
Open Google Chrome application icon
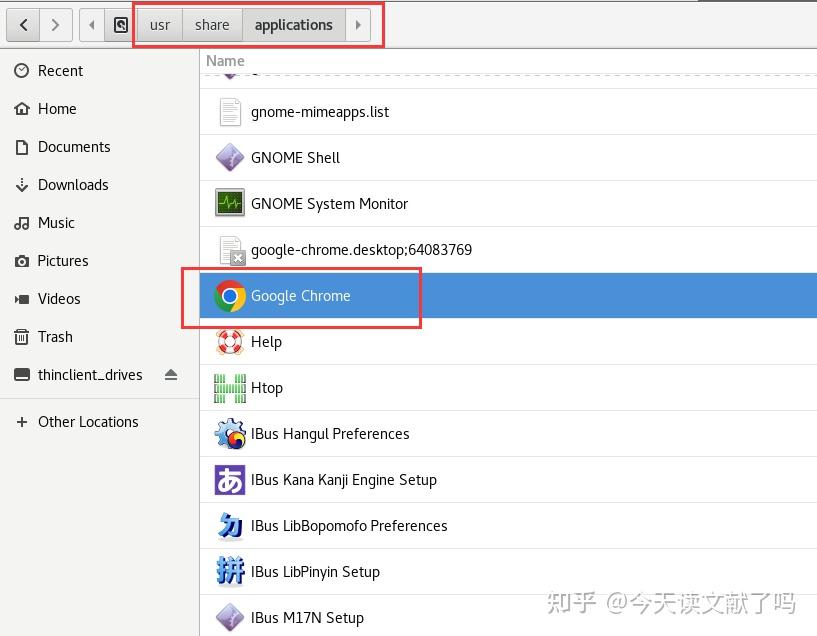[x=229, y=296]
